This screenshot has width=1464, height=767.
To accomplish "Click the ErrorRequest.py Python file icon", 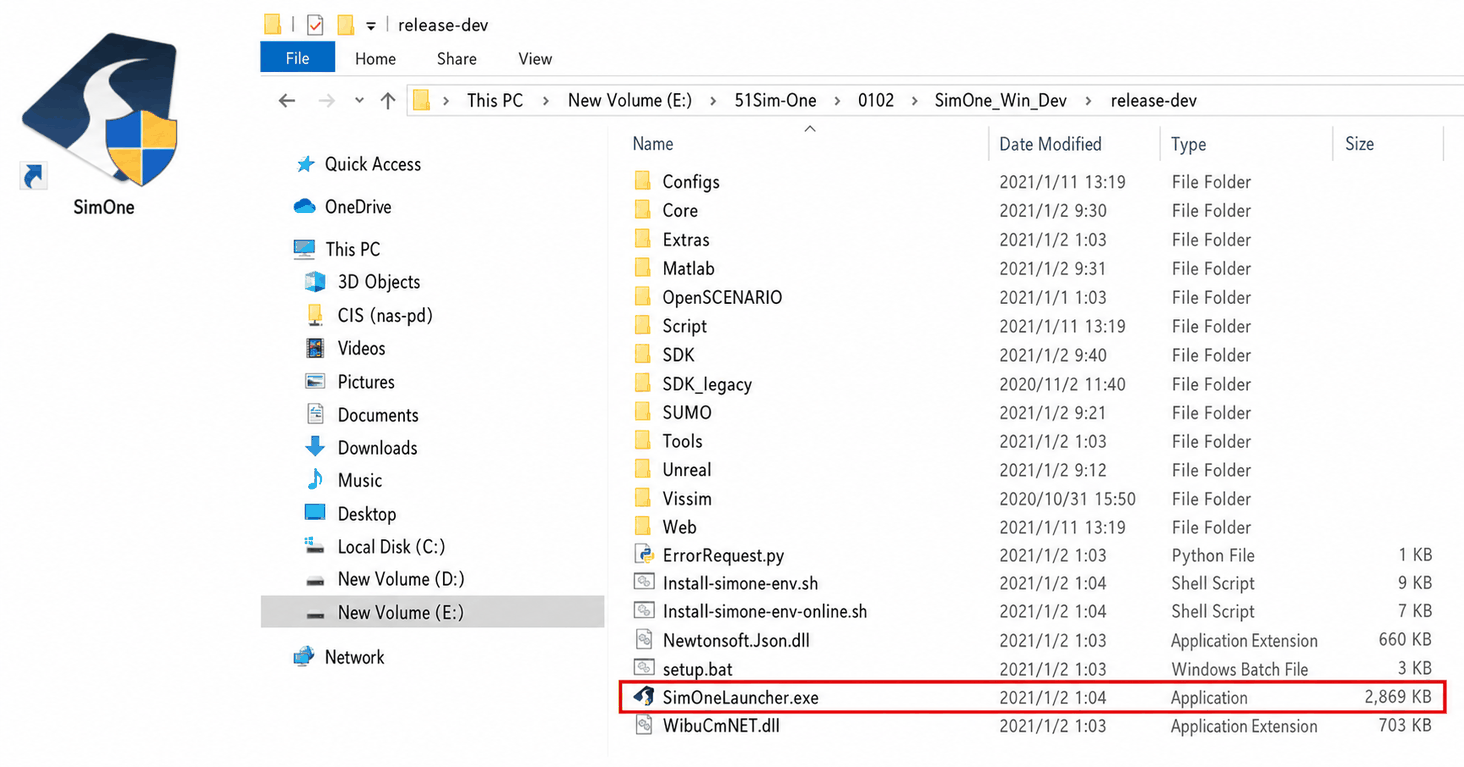I will [644, 555].
